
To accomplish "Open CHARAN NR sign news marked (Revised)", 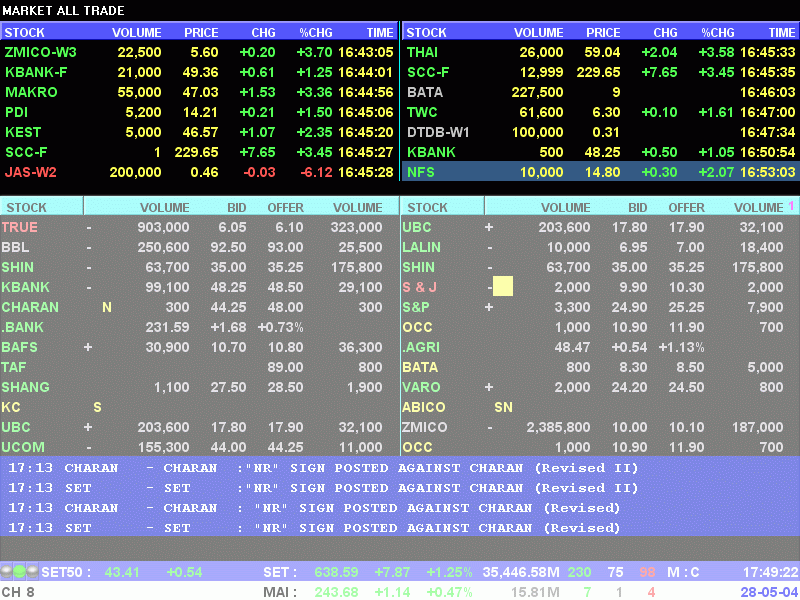I will [314, 508].
